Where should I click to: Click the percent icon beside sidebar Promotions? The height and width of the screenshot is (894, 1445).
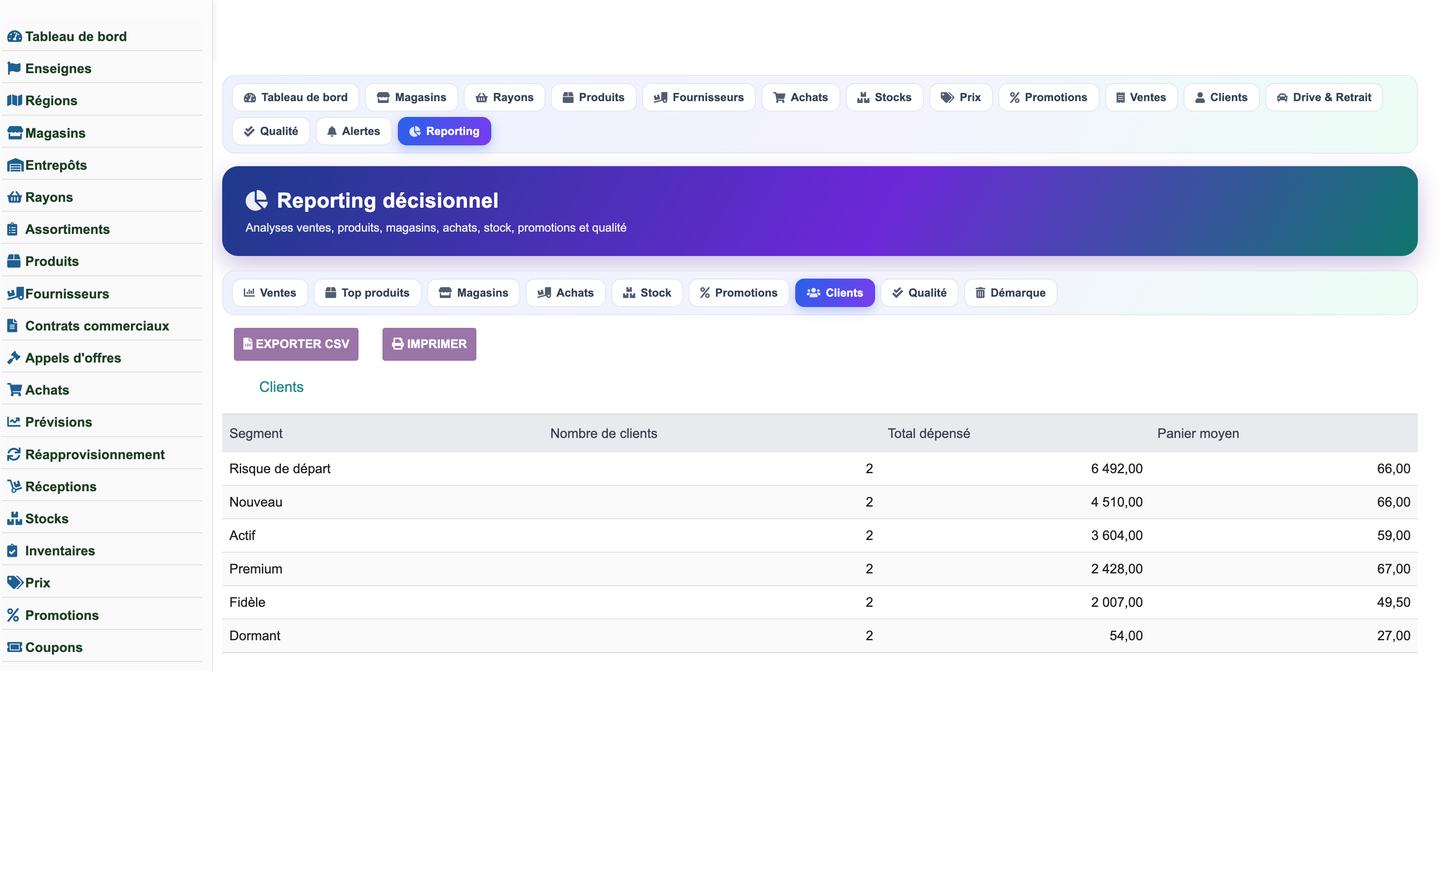[x=13, y=615]
